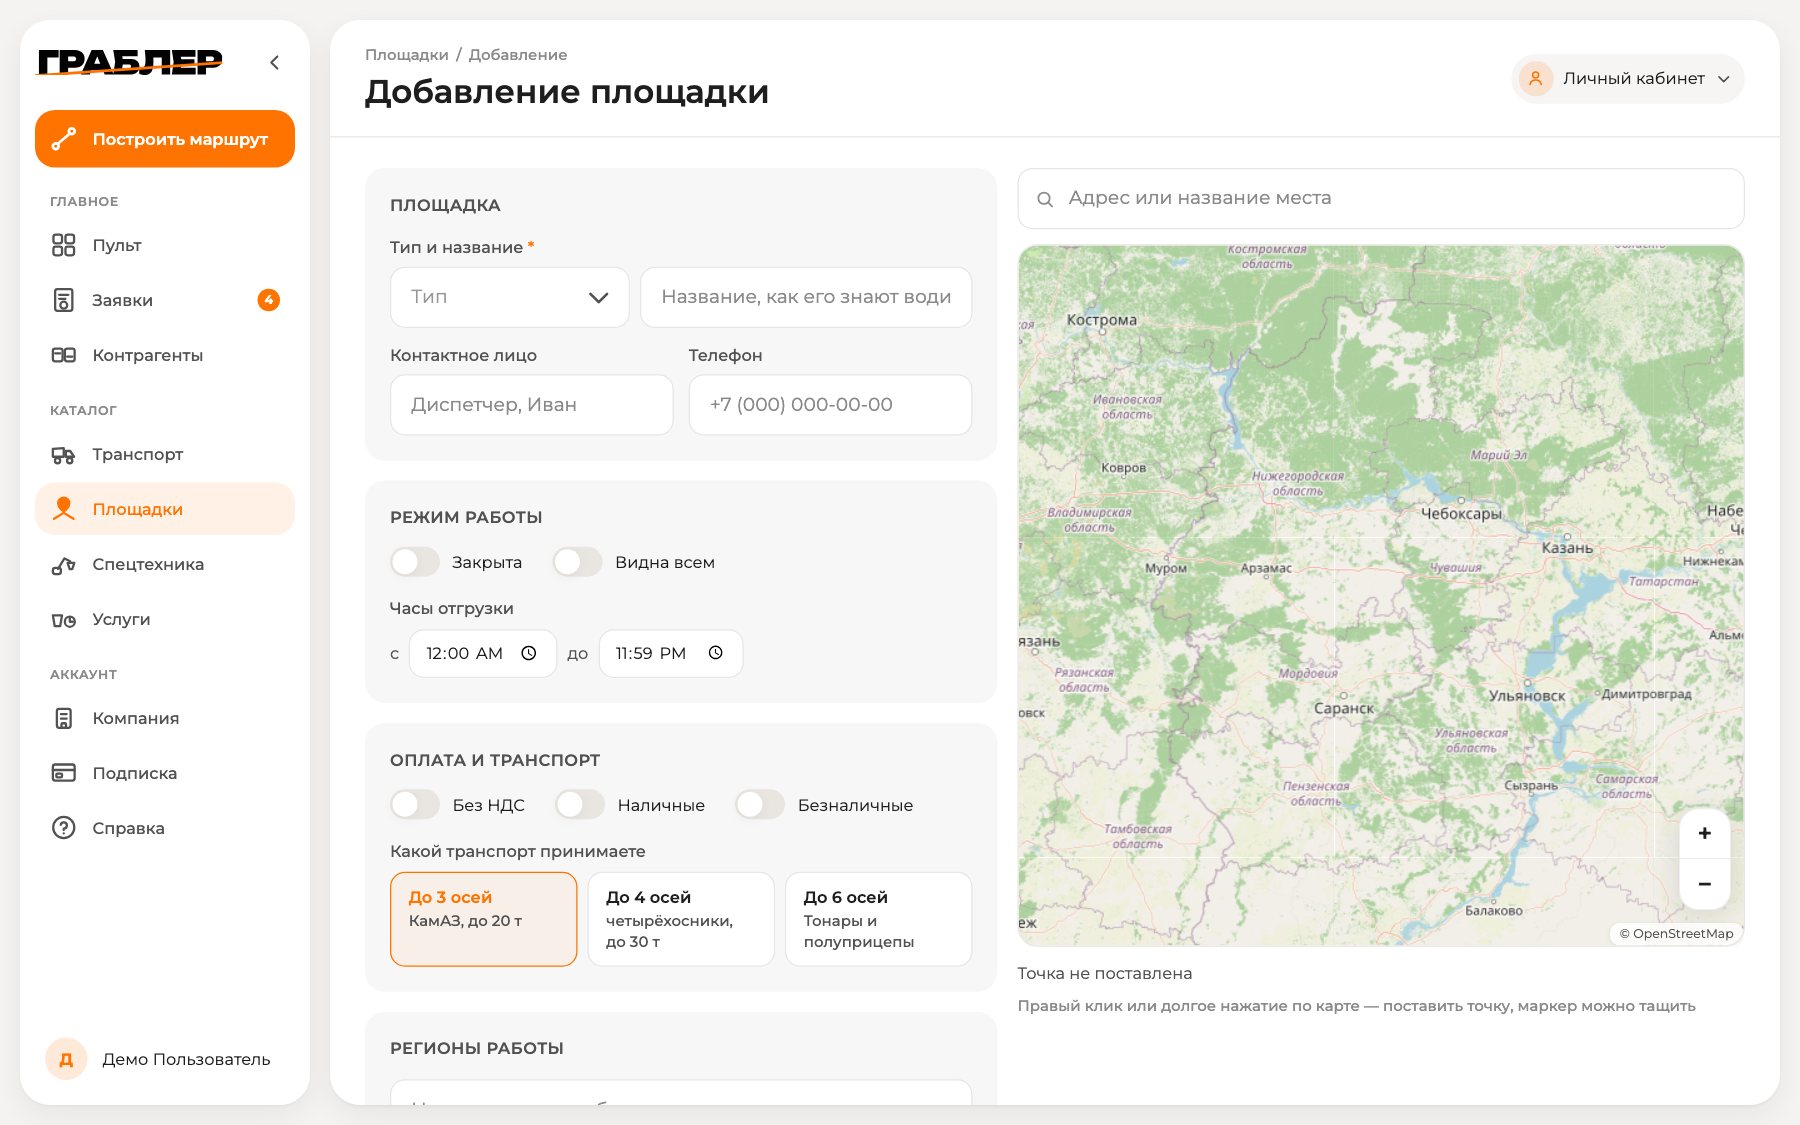Click the Контактное лицо input field
This screenshot has height=1125, width=1800.
(x=532, y=405)
